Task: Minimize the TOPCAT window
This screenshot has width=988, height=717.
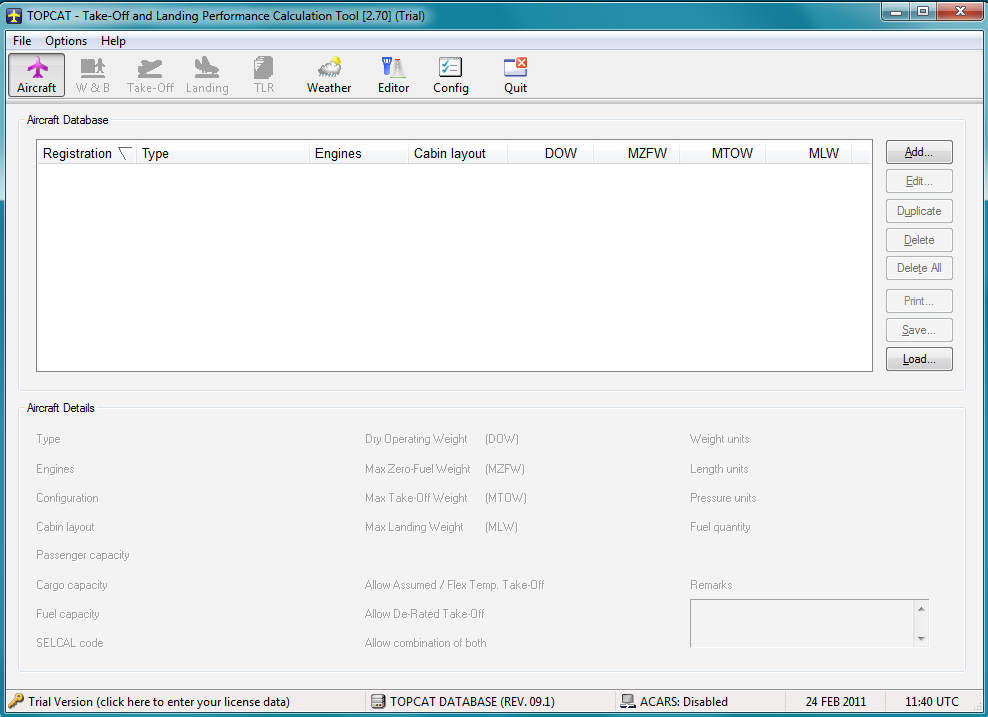Action: tap(895, 11)
